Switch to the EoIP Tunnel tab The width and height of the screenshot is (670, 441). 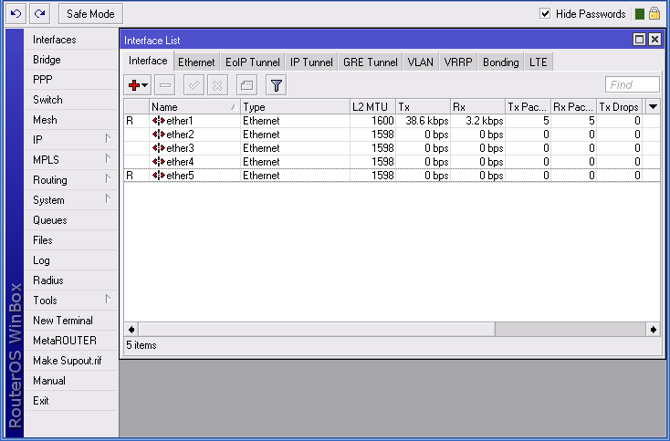(x=253, y=62)
